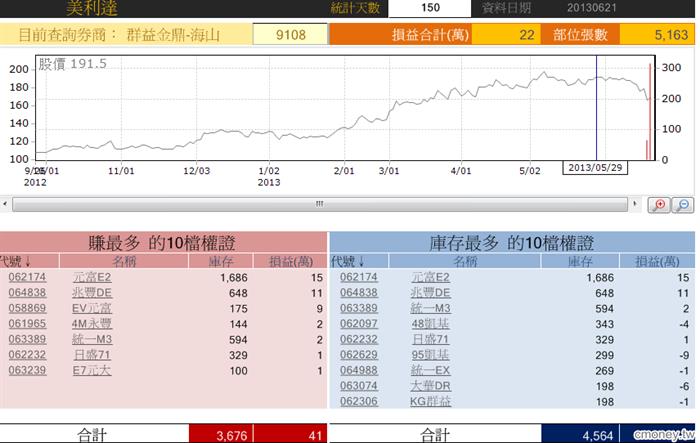Screen dimensions: 700x443
Task: Click the 2013/05/29 date label under the chart
Action: (x=595, y=167)
